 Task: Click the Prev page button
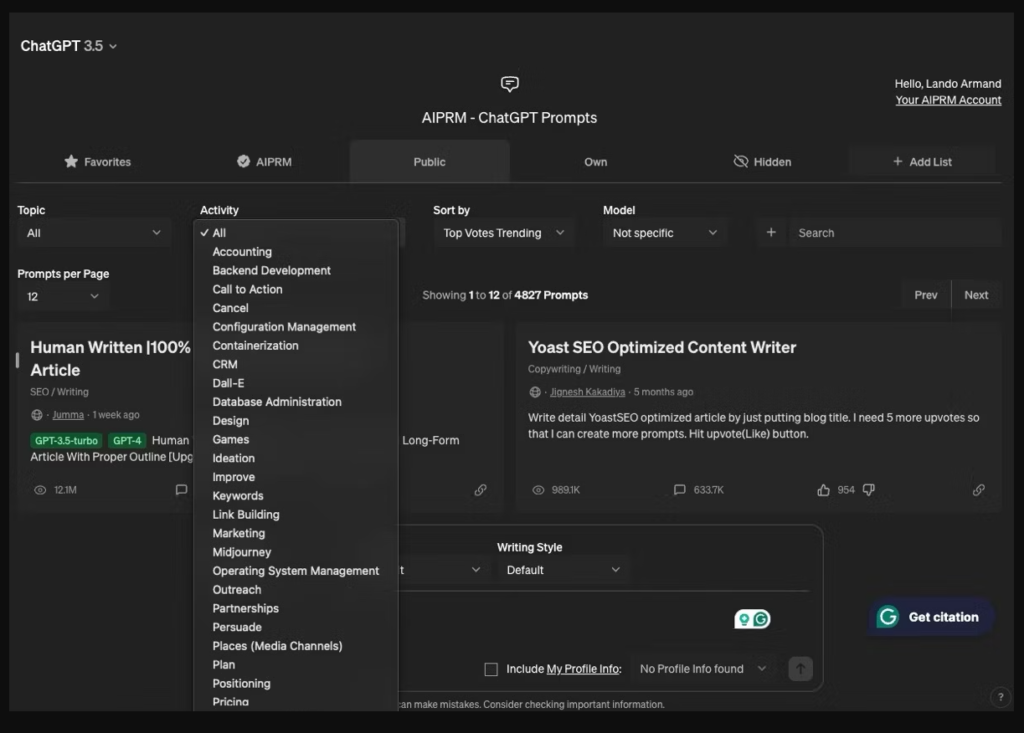(925, 295)
